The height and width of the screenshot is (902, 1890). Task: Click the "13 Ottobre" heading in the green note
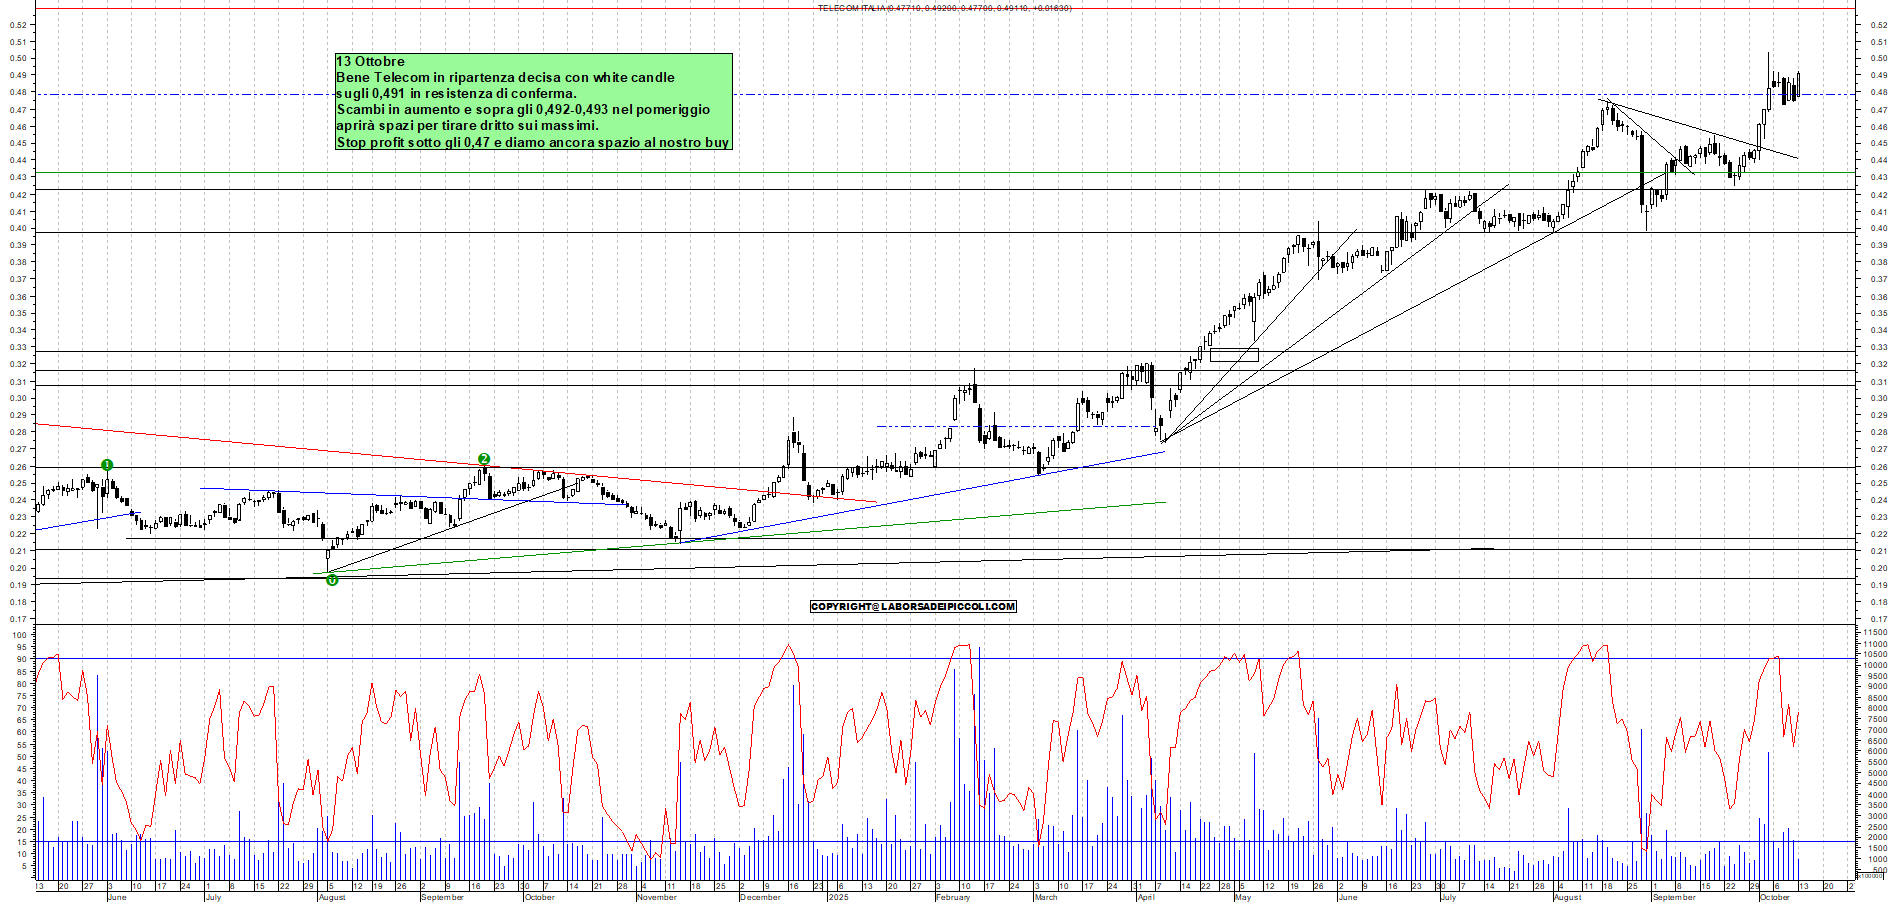(x=371, y=61)
